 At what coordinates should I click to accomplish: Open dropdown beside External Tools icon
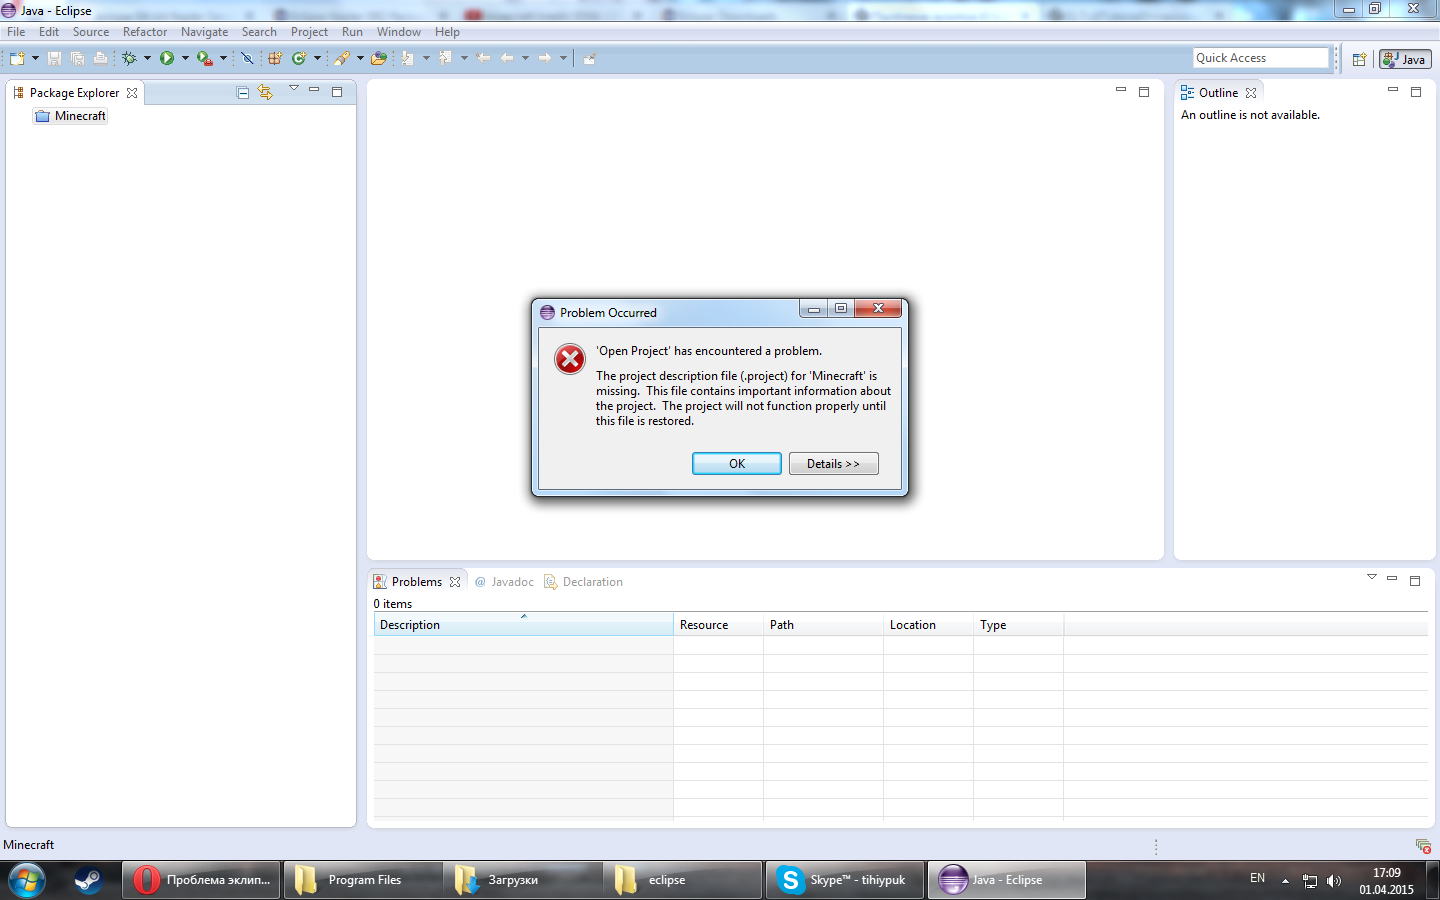(223, 59)
